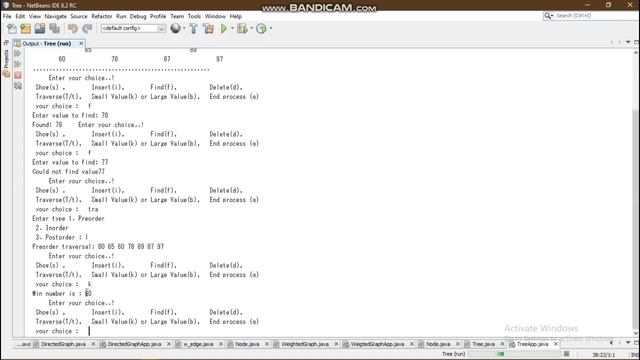The image size is (640, 360).
Task: Click the restore window group icon above Projects
Action: [6, 43]
